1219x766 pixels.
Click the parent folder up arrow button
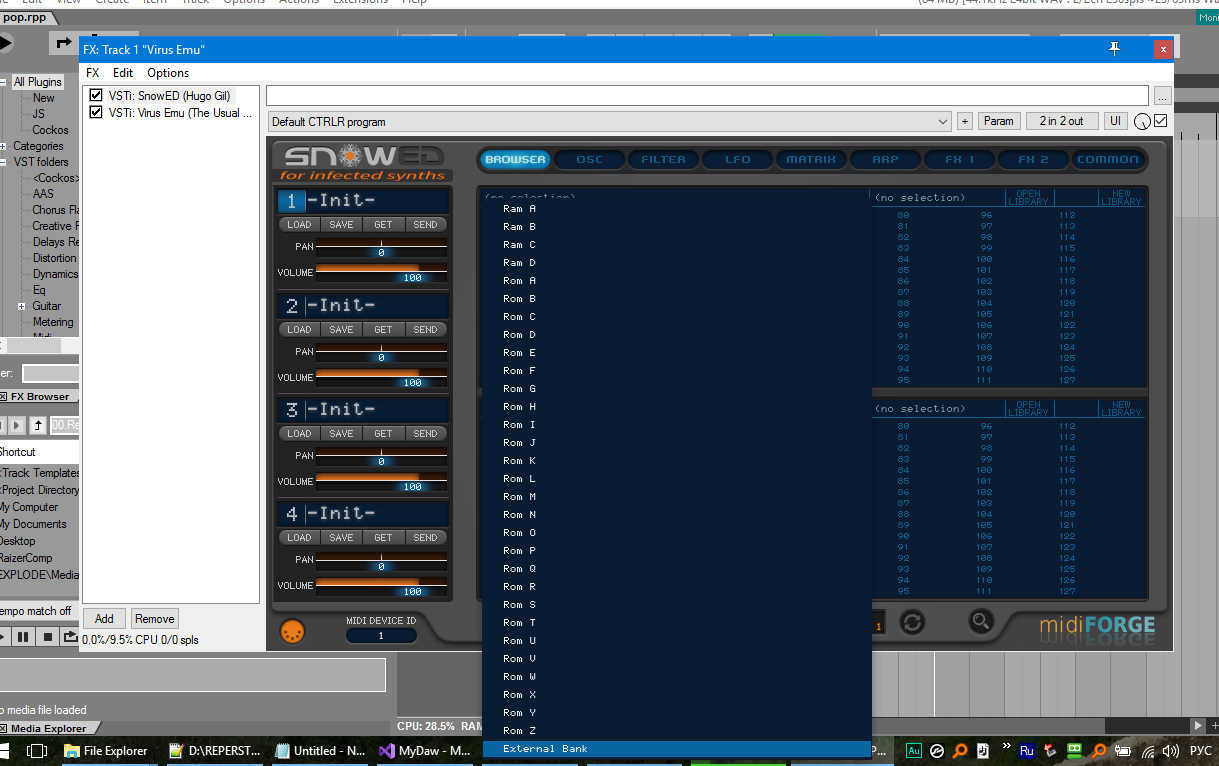(37, 425)
